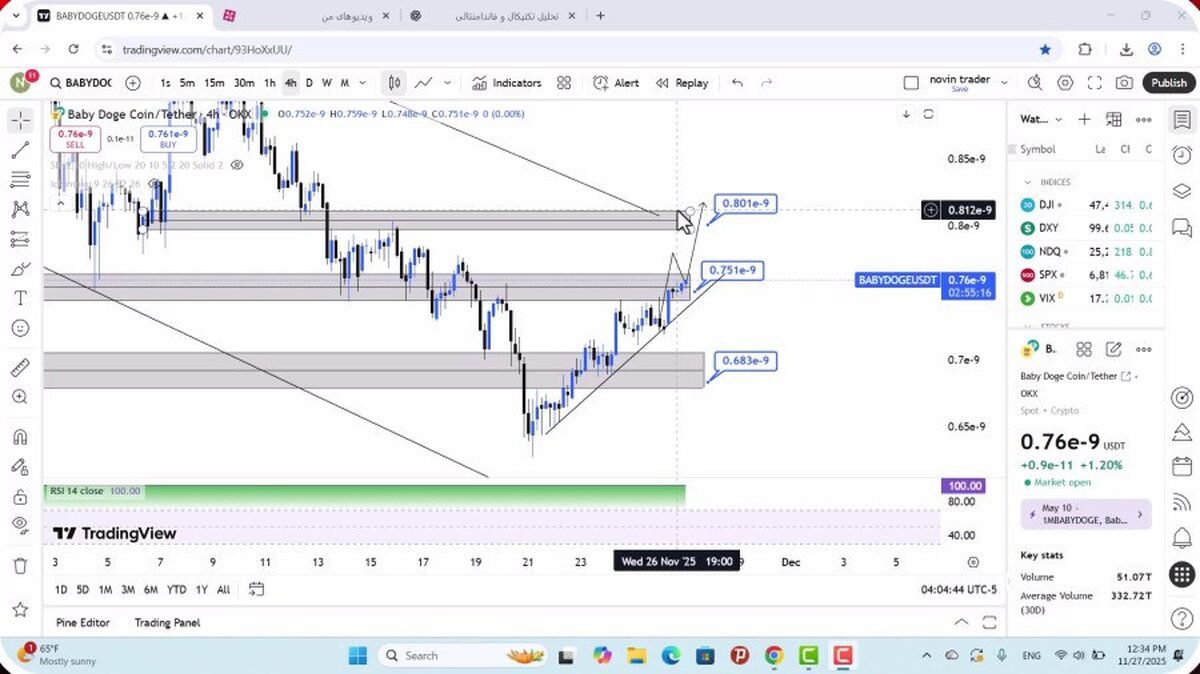Select the ruler measure tool

click(x=20, y=368)
